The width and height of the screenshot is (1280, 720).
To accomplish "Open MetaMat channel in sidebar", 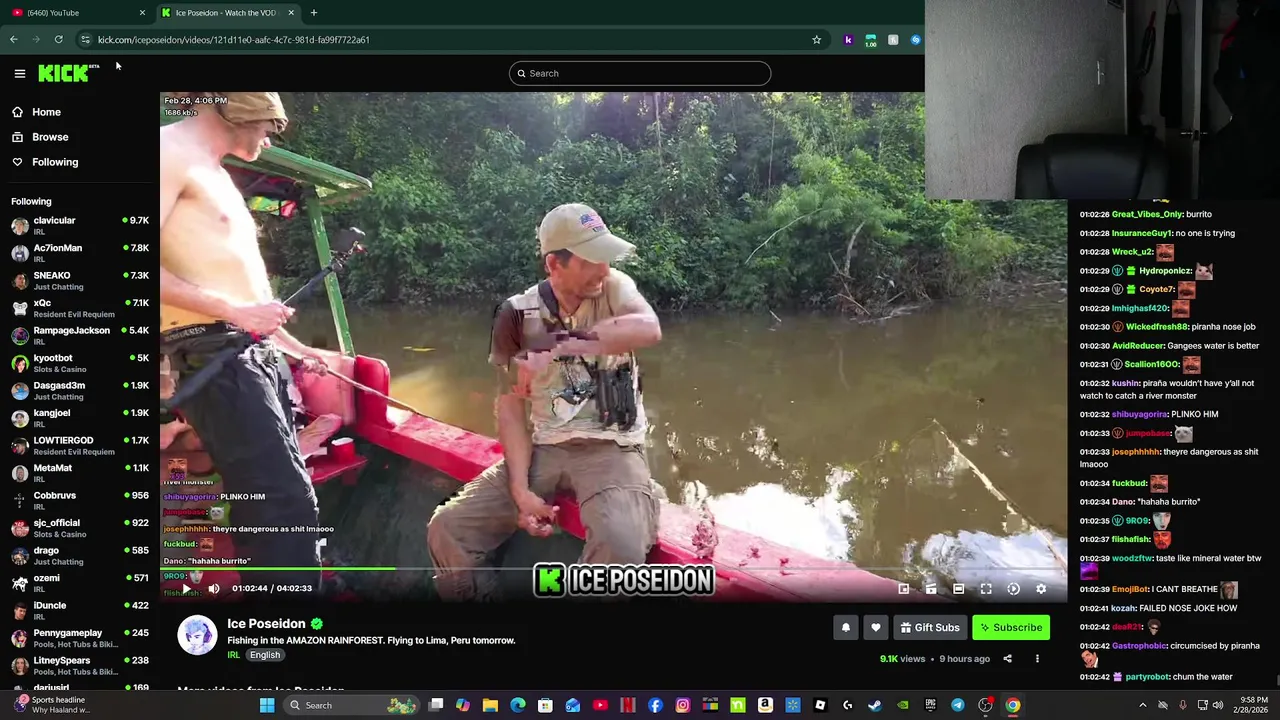I will [x=80, y=473].
